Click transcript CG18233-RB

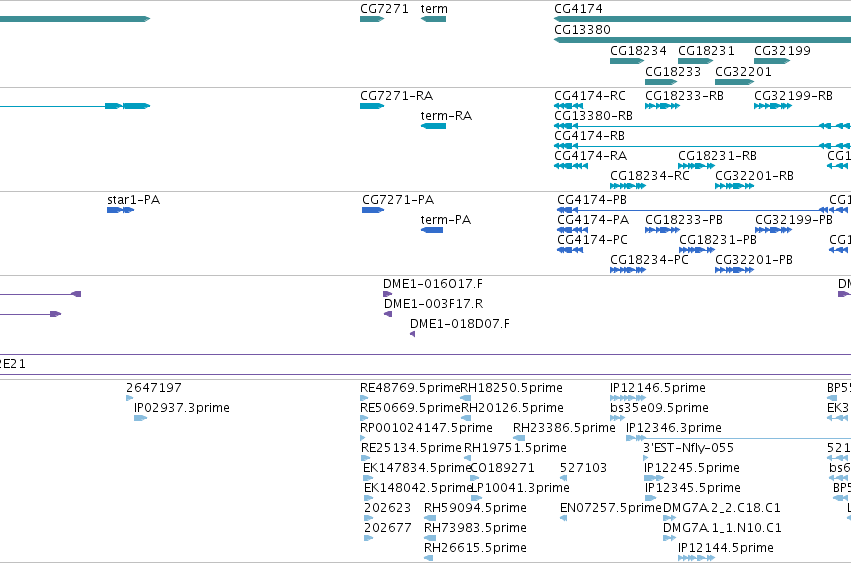click(662, 106)
